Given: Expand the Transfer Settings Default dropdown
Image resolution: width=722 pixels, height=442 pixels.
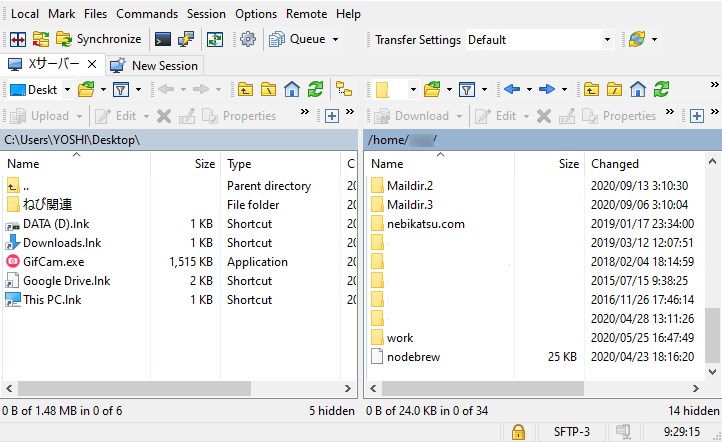Looking at the screenshot, I should (607, 40).
